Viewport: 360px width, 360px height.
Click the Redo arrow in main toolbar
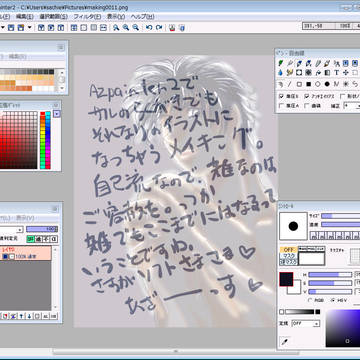pos(159,28)
